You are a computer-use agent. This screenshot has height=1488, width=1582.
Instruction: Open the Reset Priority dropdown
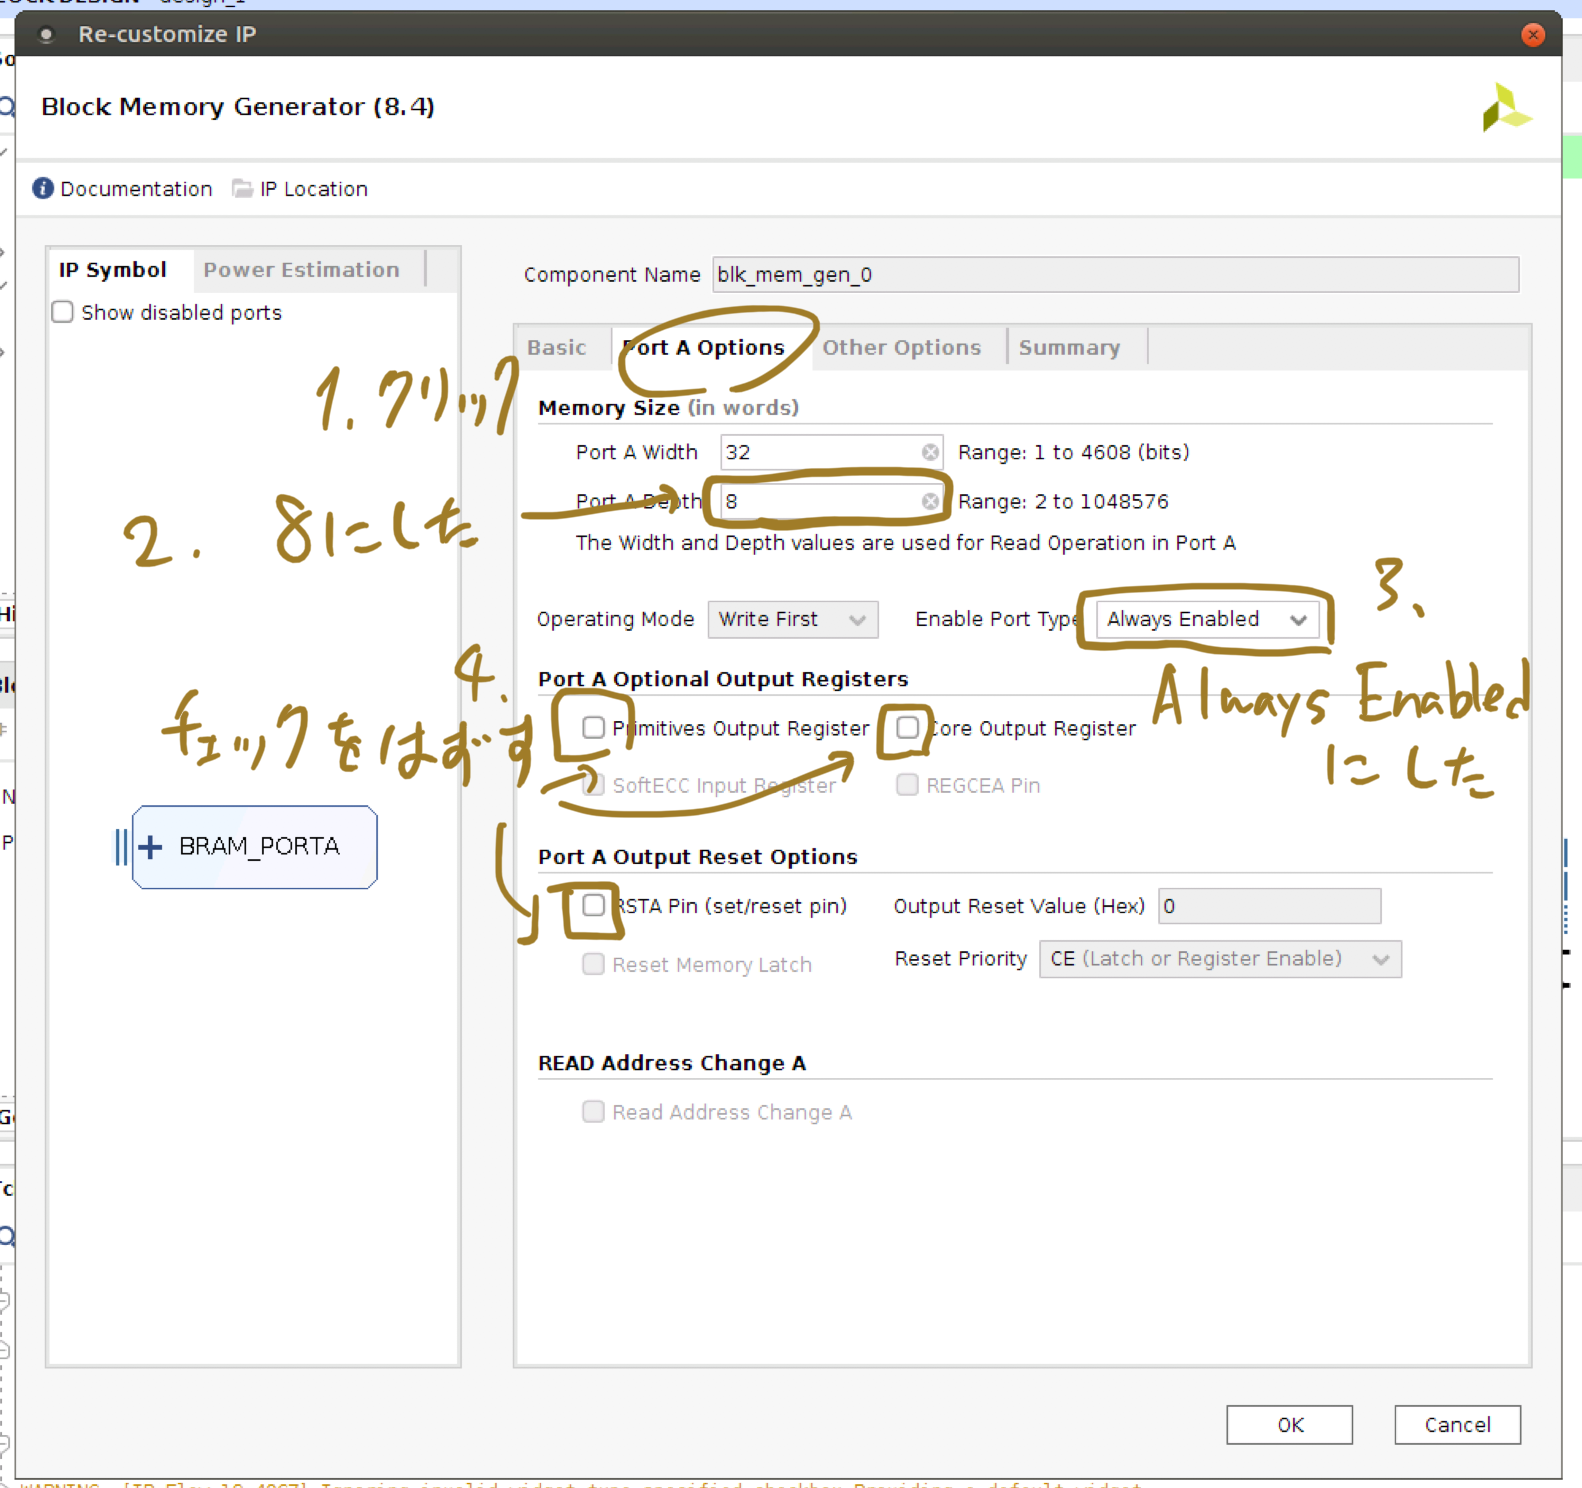click(x=1220, y=959)
